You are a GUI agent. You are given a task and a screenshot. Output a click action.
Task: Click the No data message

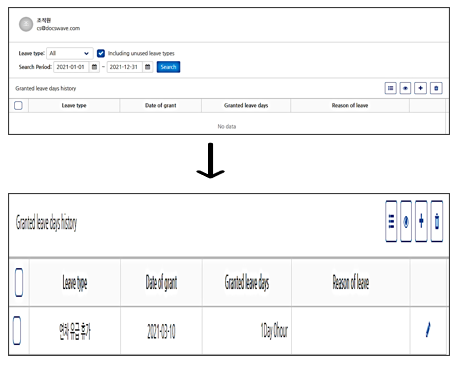227,126
